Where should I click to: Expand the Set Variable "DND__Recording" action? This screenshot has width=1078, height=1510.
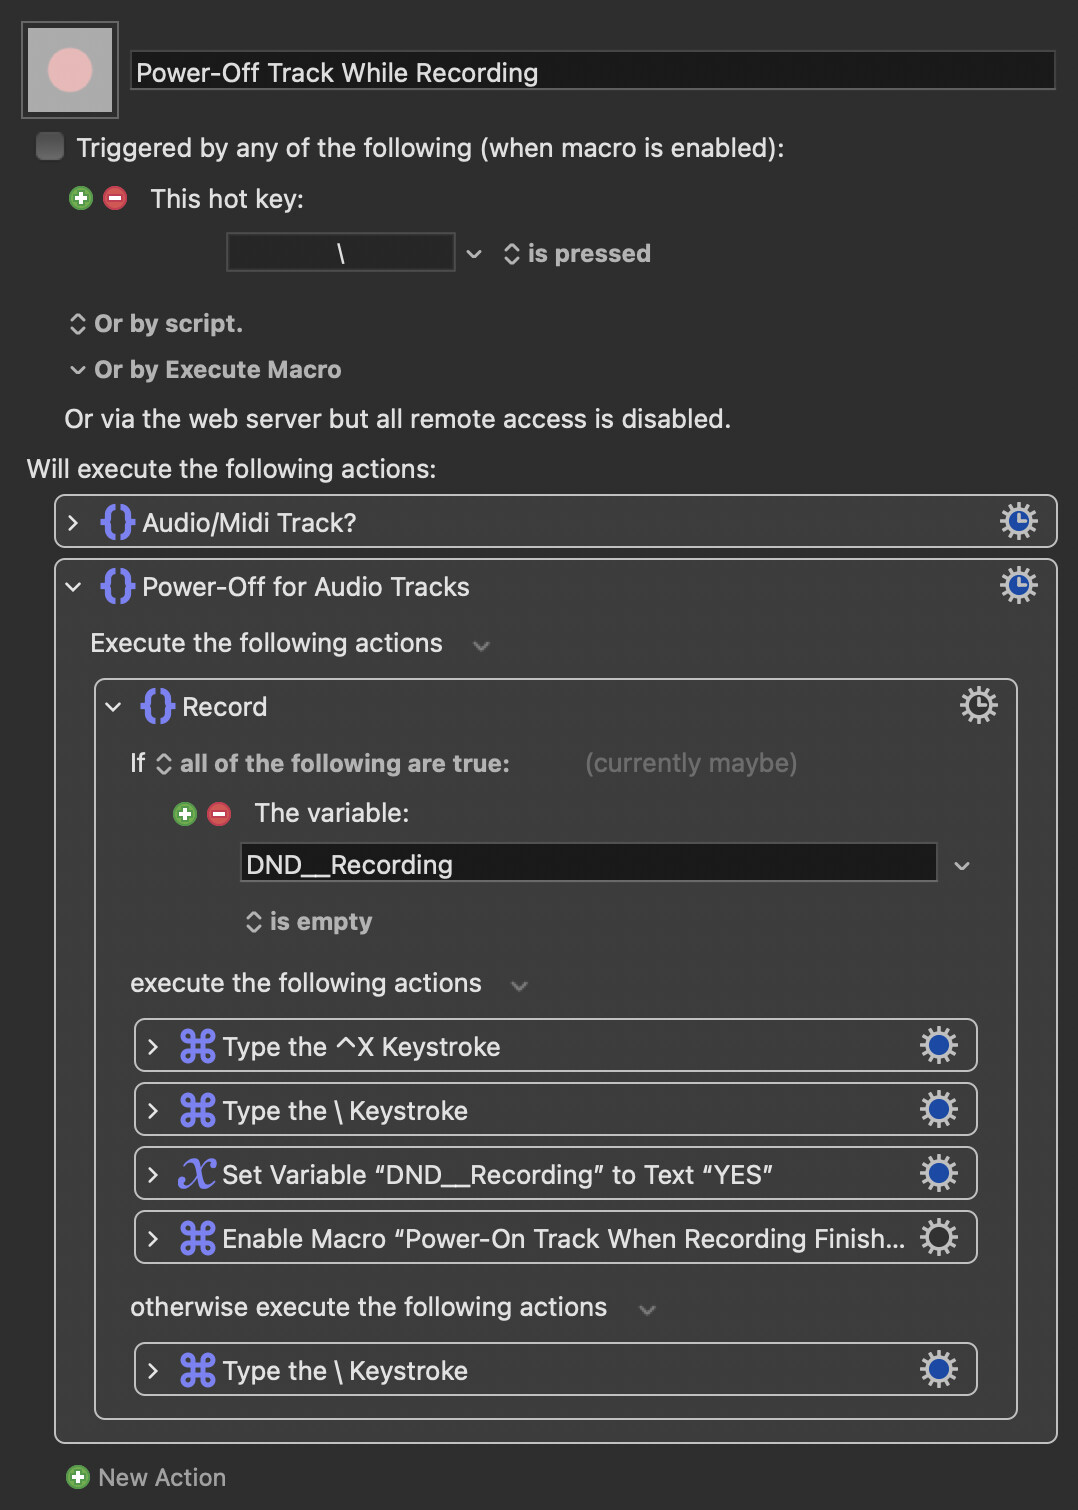[153, 1175]
